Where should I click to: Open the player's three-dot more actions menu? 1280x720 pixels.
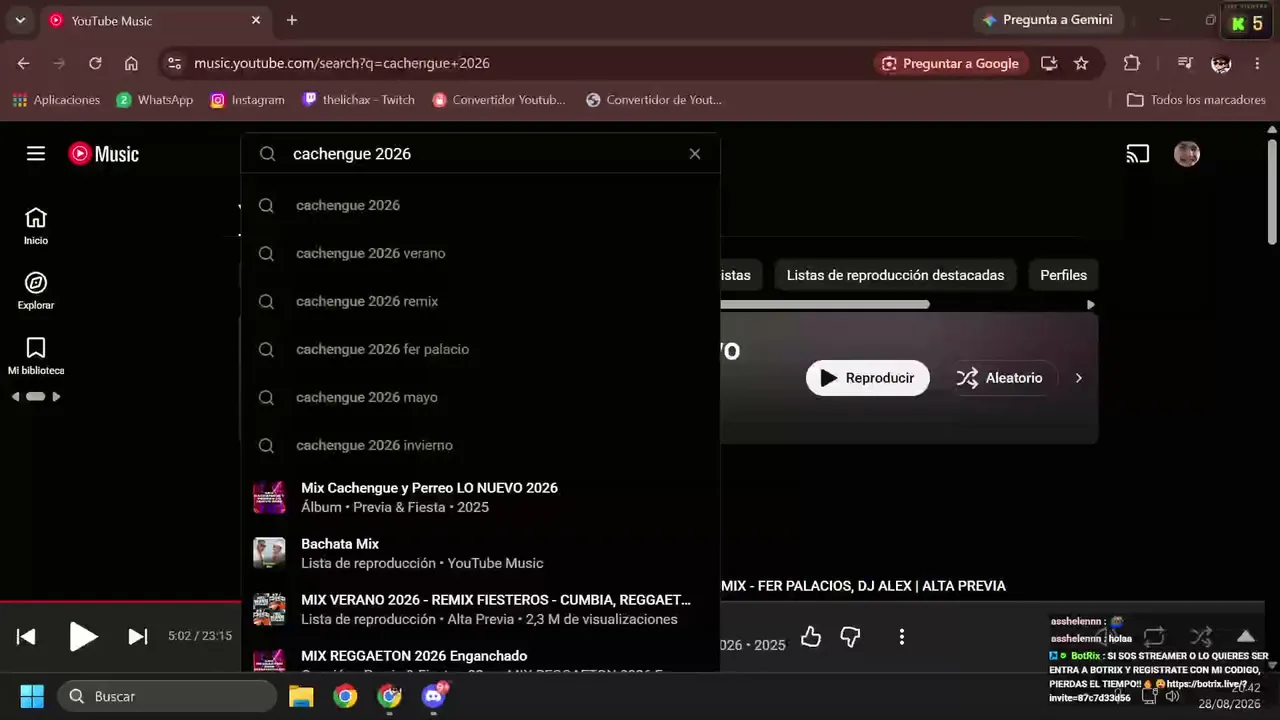pos(902,637)
